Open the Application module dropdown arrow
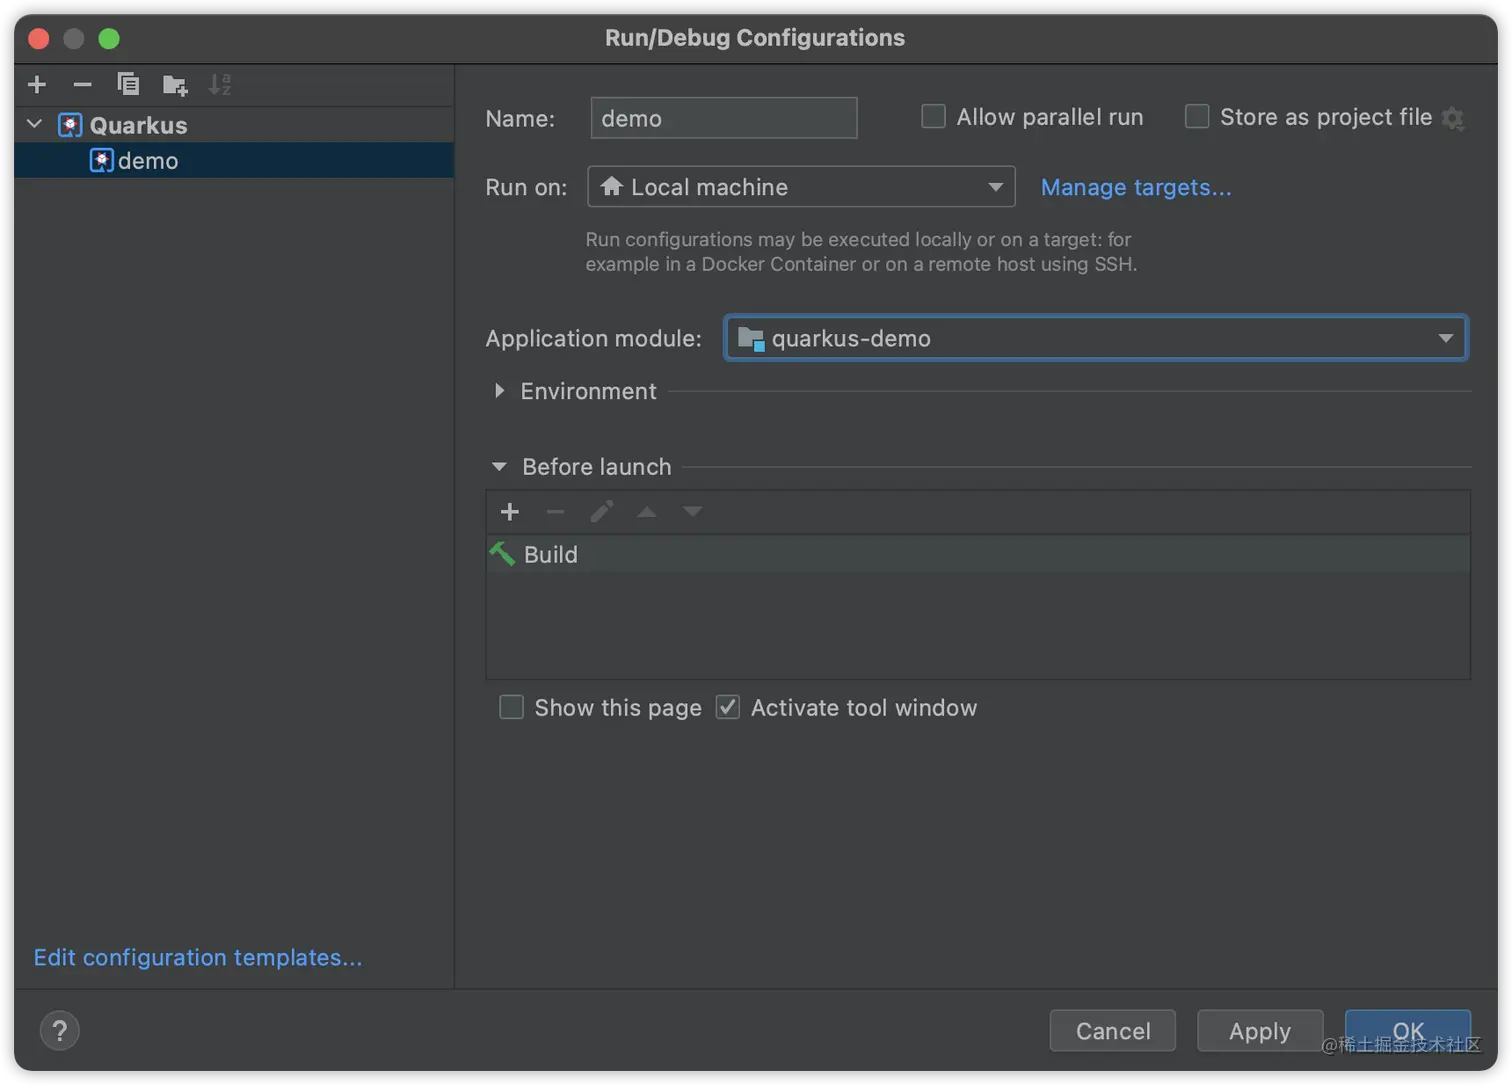This screenshot has width=1512, height=1085. (1445, 338)
